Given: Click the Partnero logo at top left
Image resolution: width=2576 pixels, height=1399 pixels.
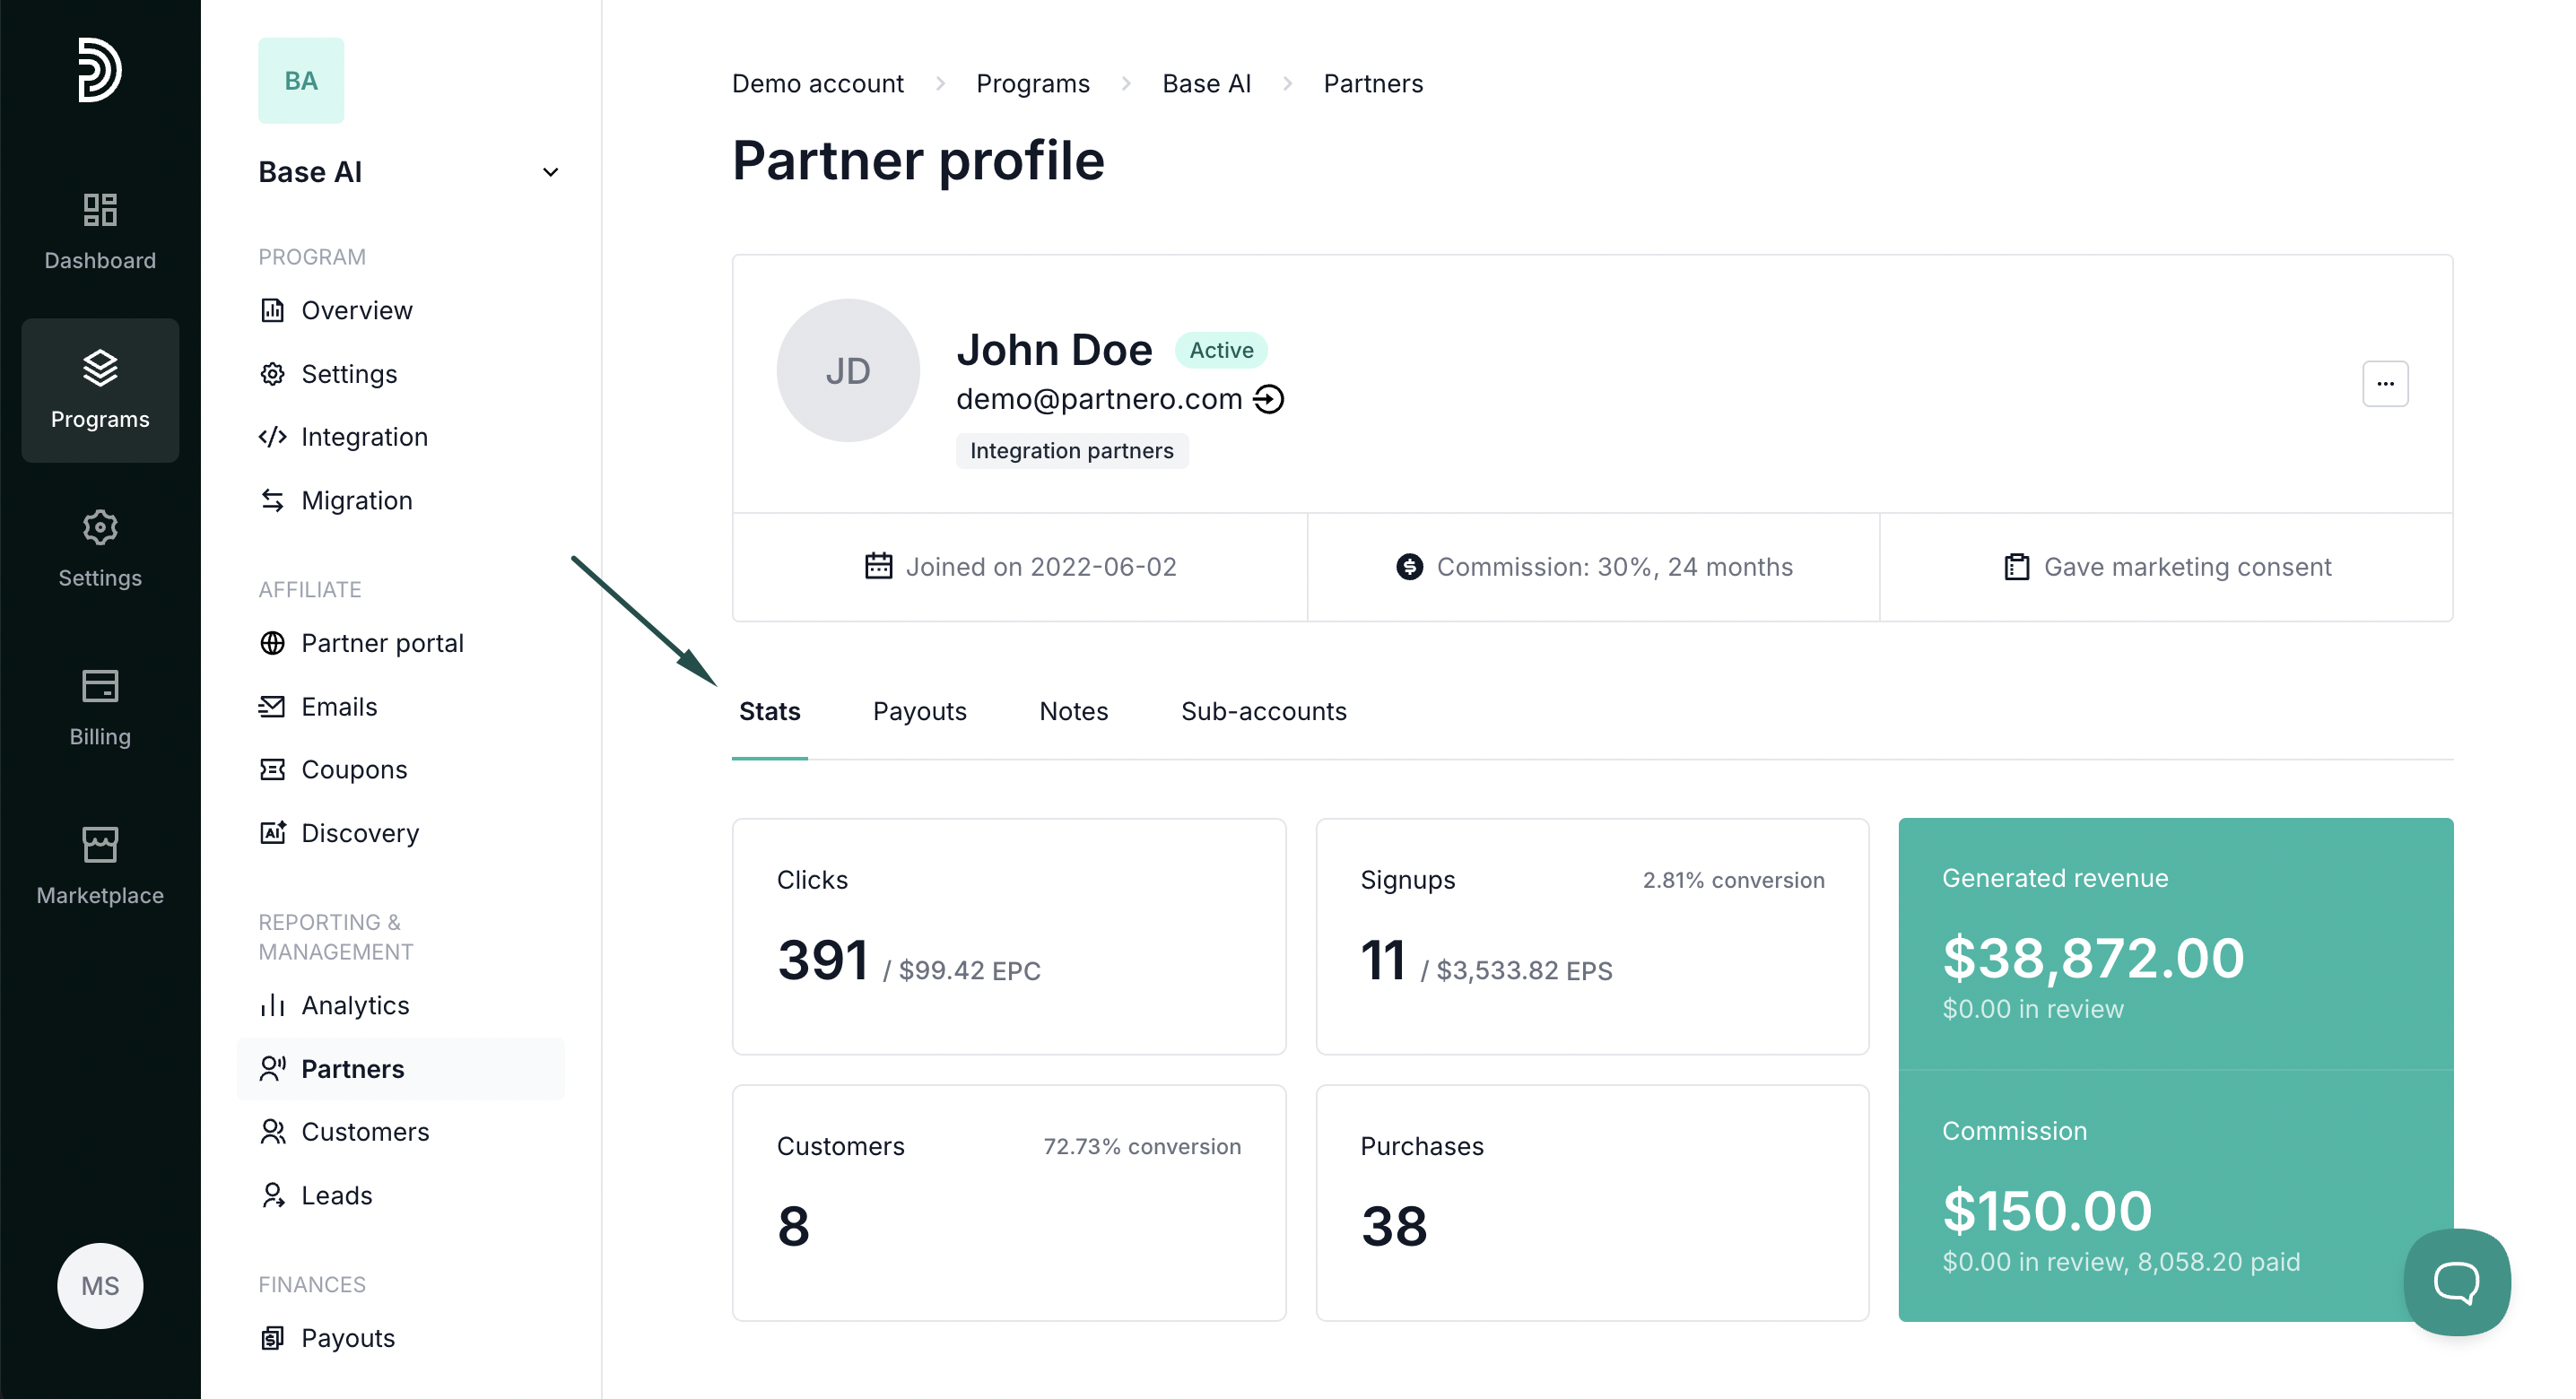Looking at the screenshot, I should tap(100, 70).
